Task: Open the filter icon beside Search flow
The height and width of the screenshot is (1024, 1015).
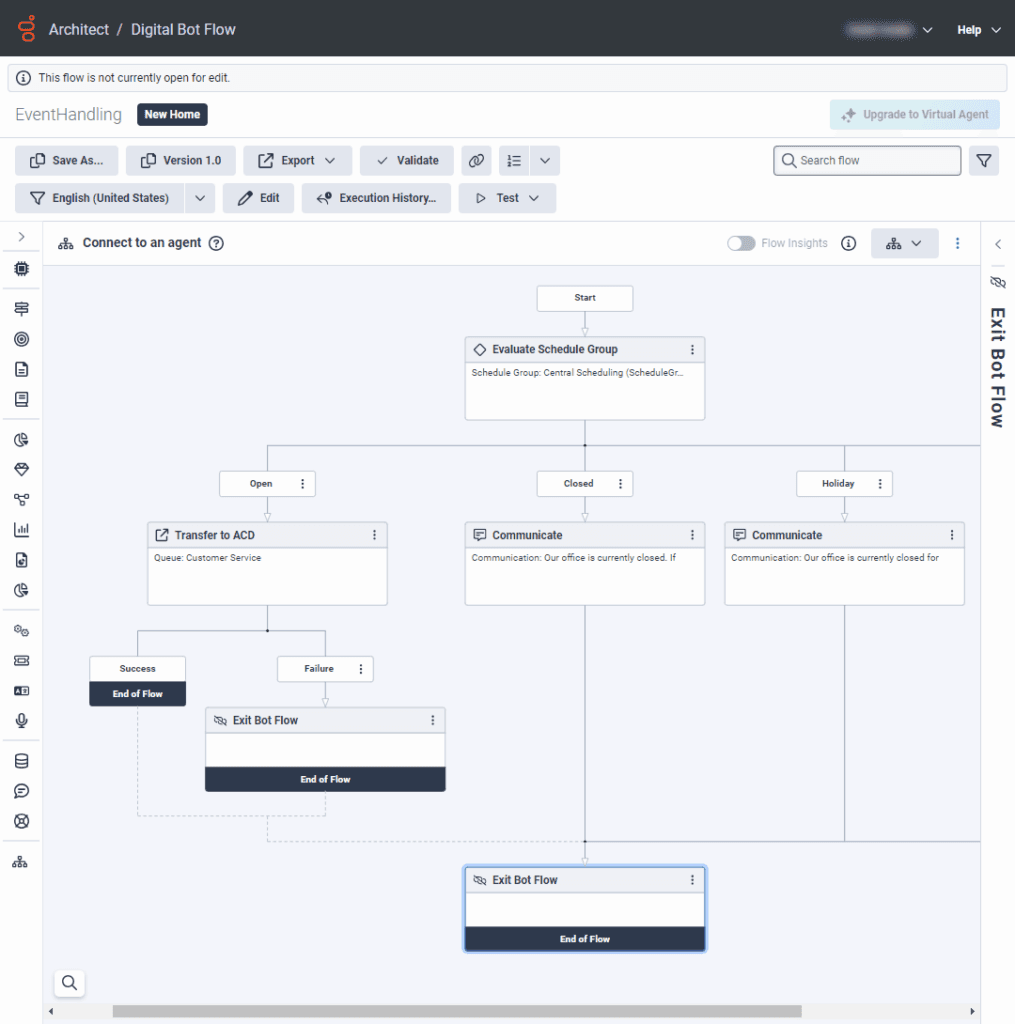Action: coord(984,160)
